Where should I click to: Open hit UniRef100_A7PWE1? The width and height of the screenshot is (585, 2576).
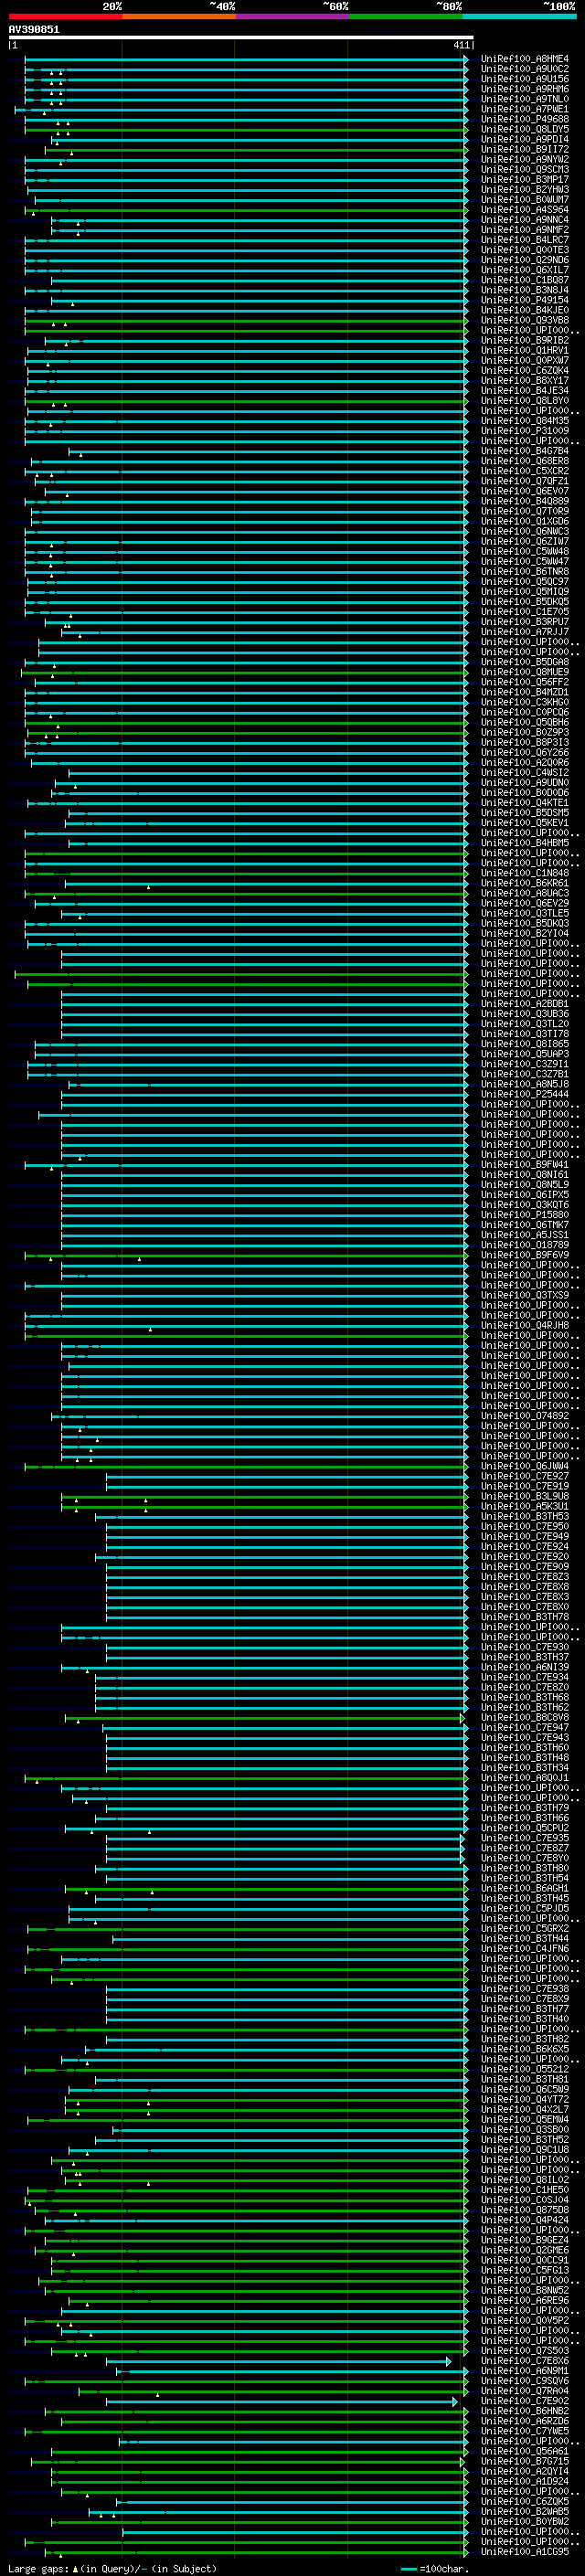point(524,109)
